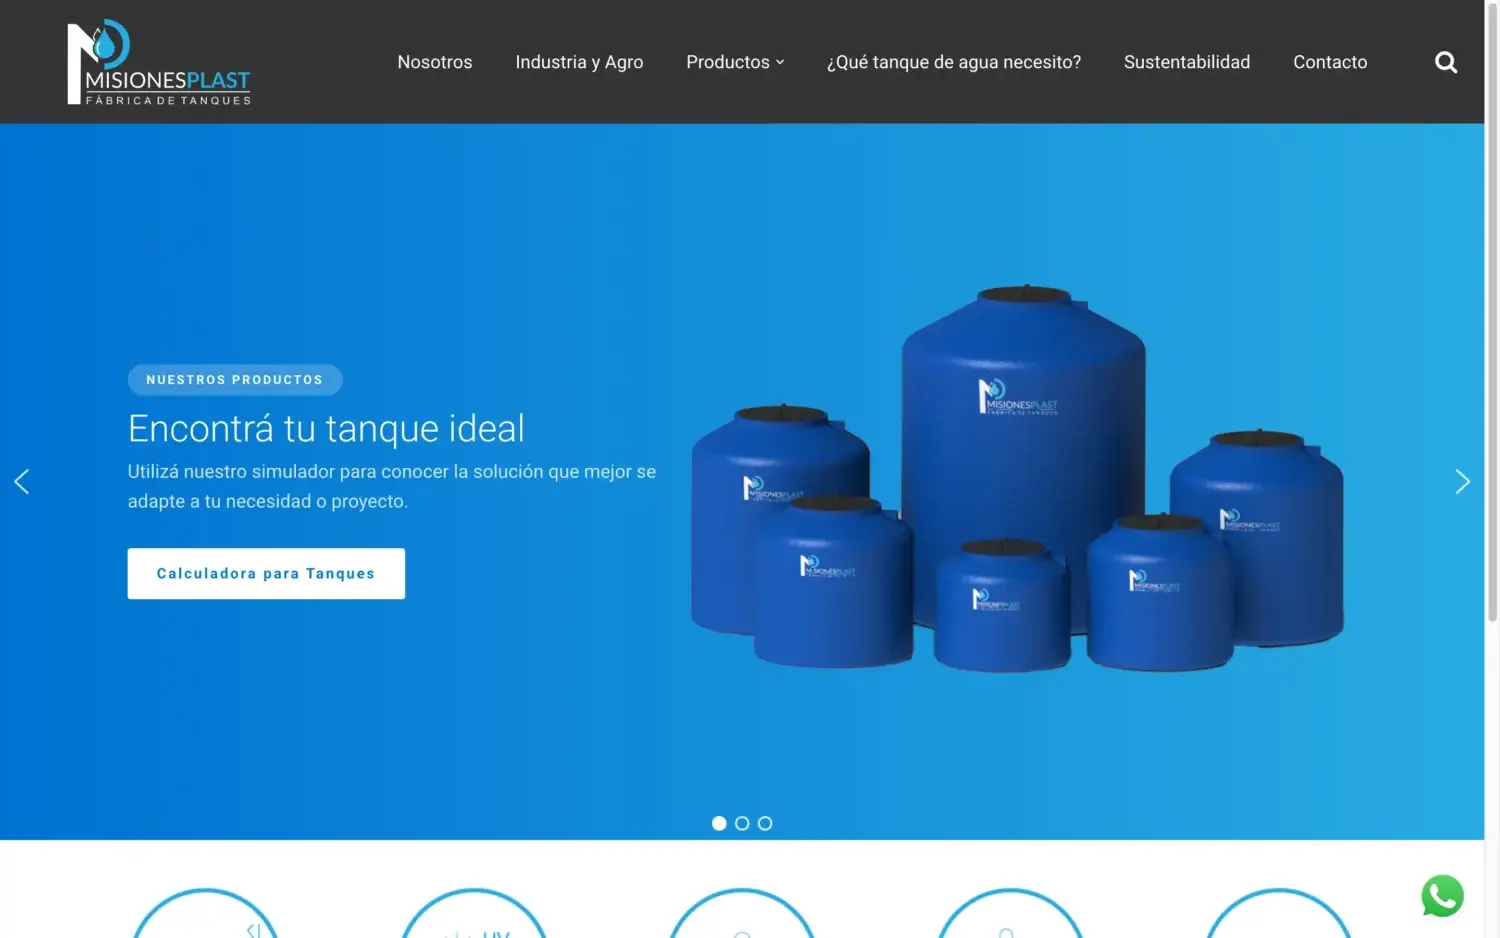Click the Encontrá tu tanque ideal heading
The image size is (1500, 938).
326,429
